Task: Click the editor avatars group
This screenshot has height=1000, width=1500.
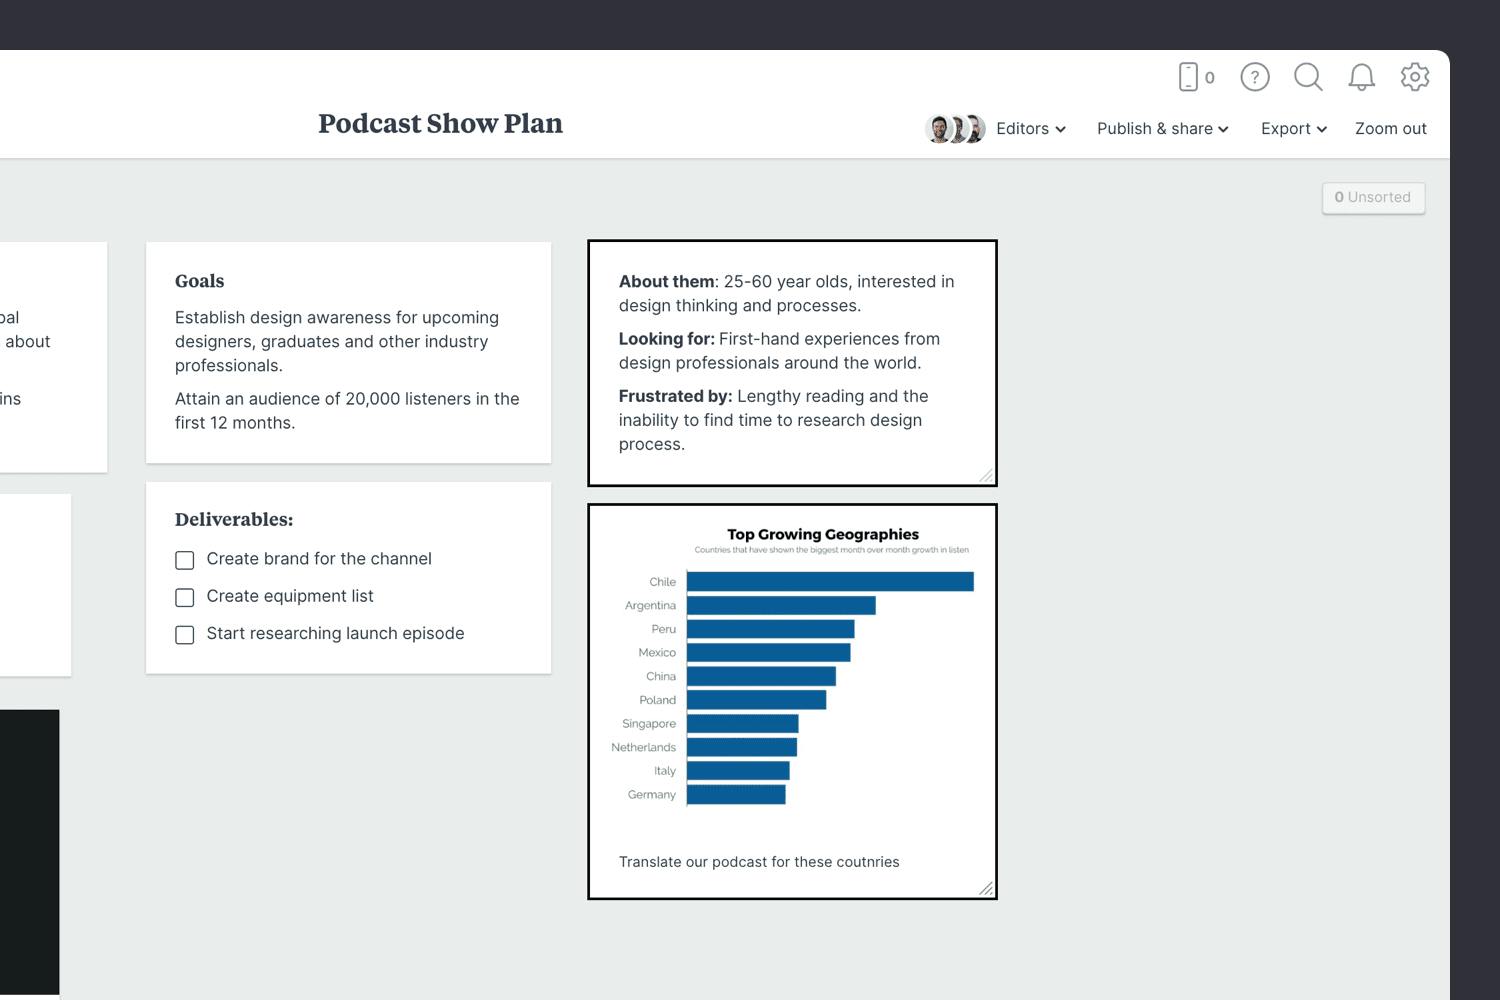Action: (955, 129)
